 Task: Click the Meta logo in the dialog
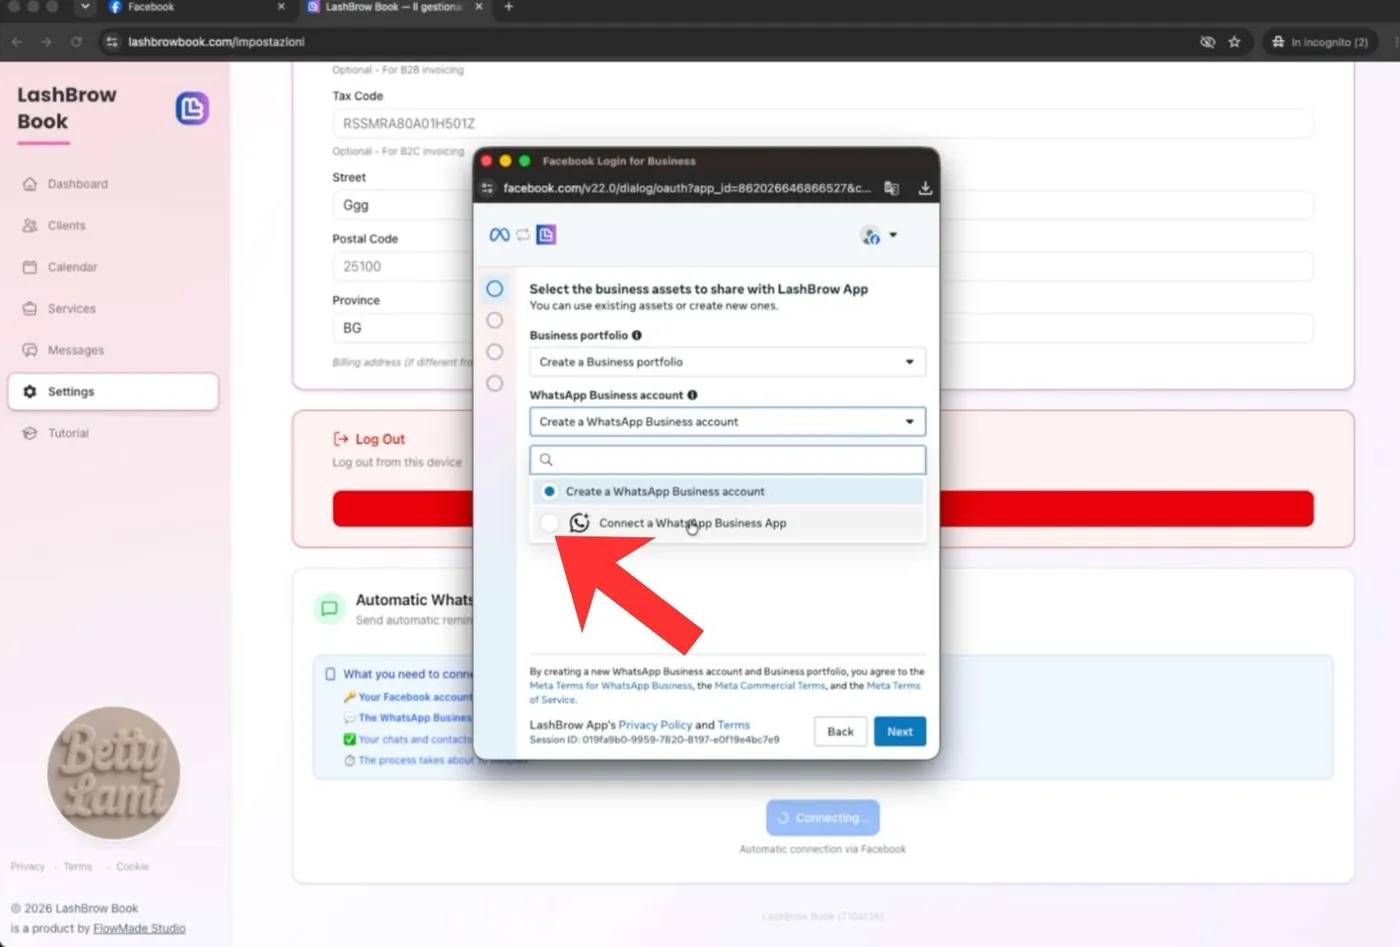[499, 235]
